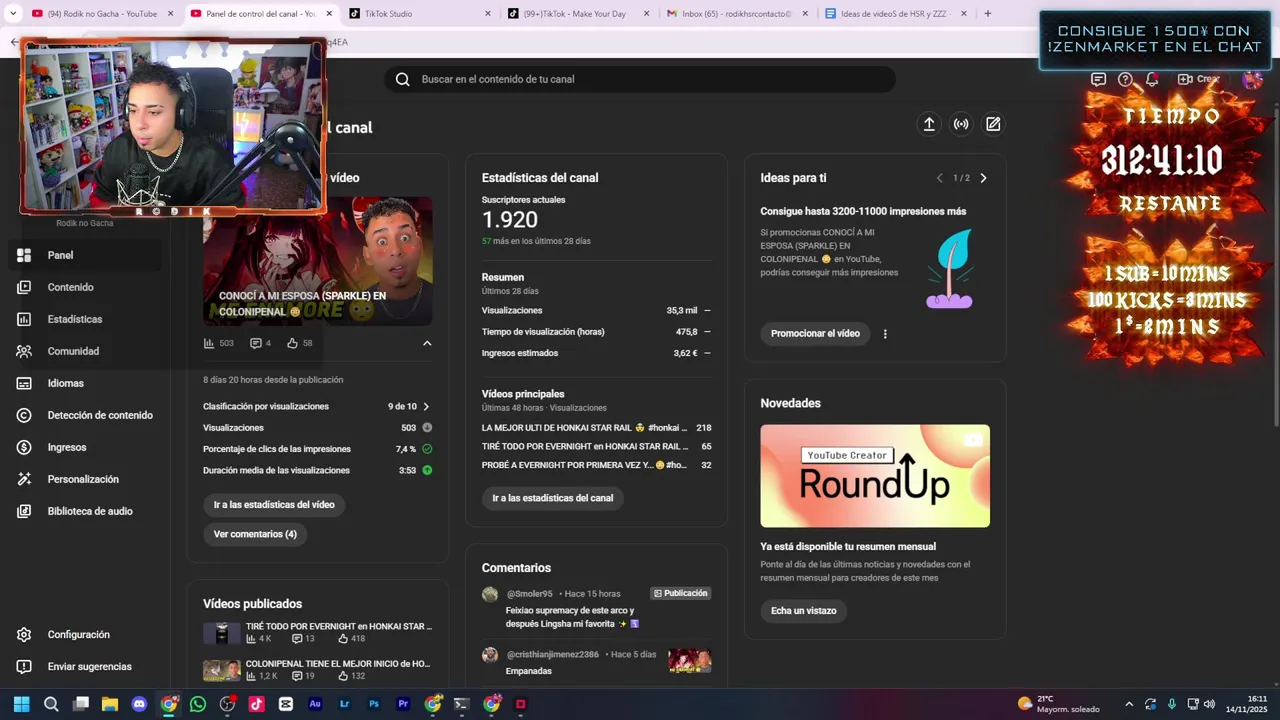Image resolution: width=1280 pixels, height=720 pixels.
Task: Click the go live broadcast icon
Action: pyautogui.click(x=961, y=124)
